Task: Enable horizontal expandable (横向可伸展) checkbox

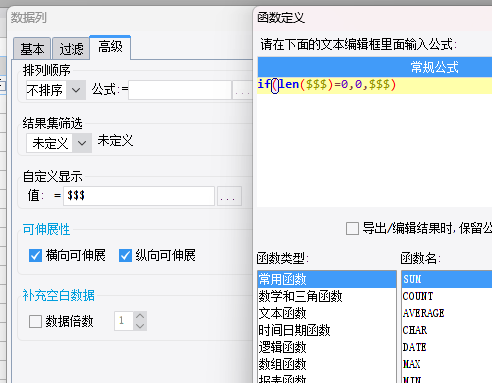Action: pyautogui.click(x=35, y=256)
